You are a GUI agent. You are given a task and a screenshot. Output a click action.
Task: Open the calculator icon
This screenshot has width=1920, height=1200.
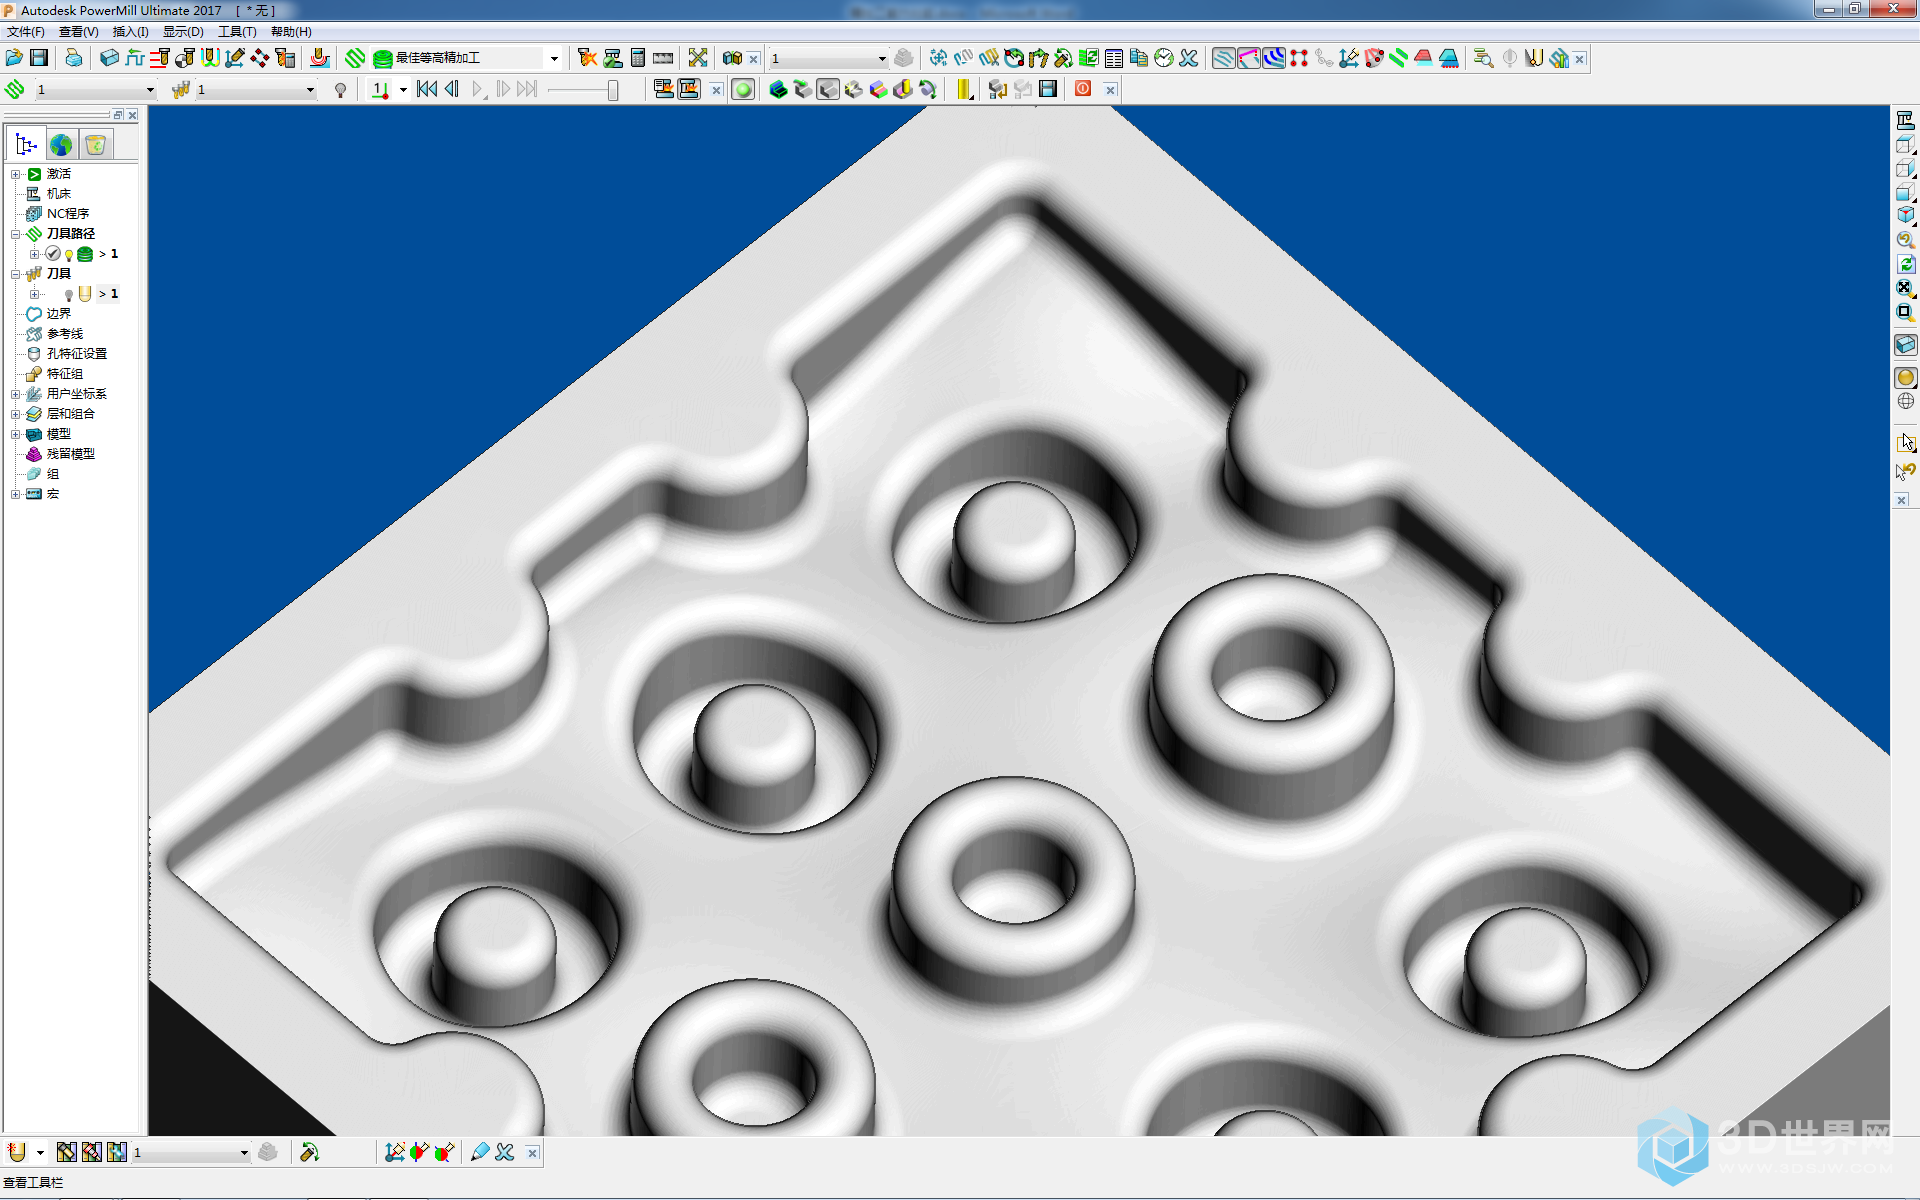(x=638, y=58)
